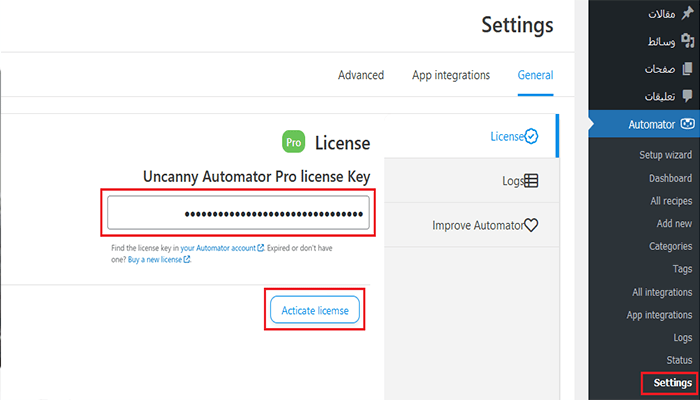The height and width of the screenshot is (400, 700).
Task: Open Settings in the sidebar submenu
Action: click(673, 383)
